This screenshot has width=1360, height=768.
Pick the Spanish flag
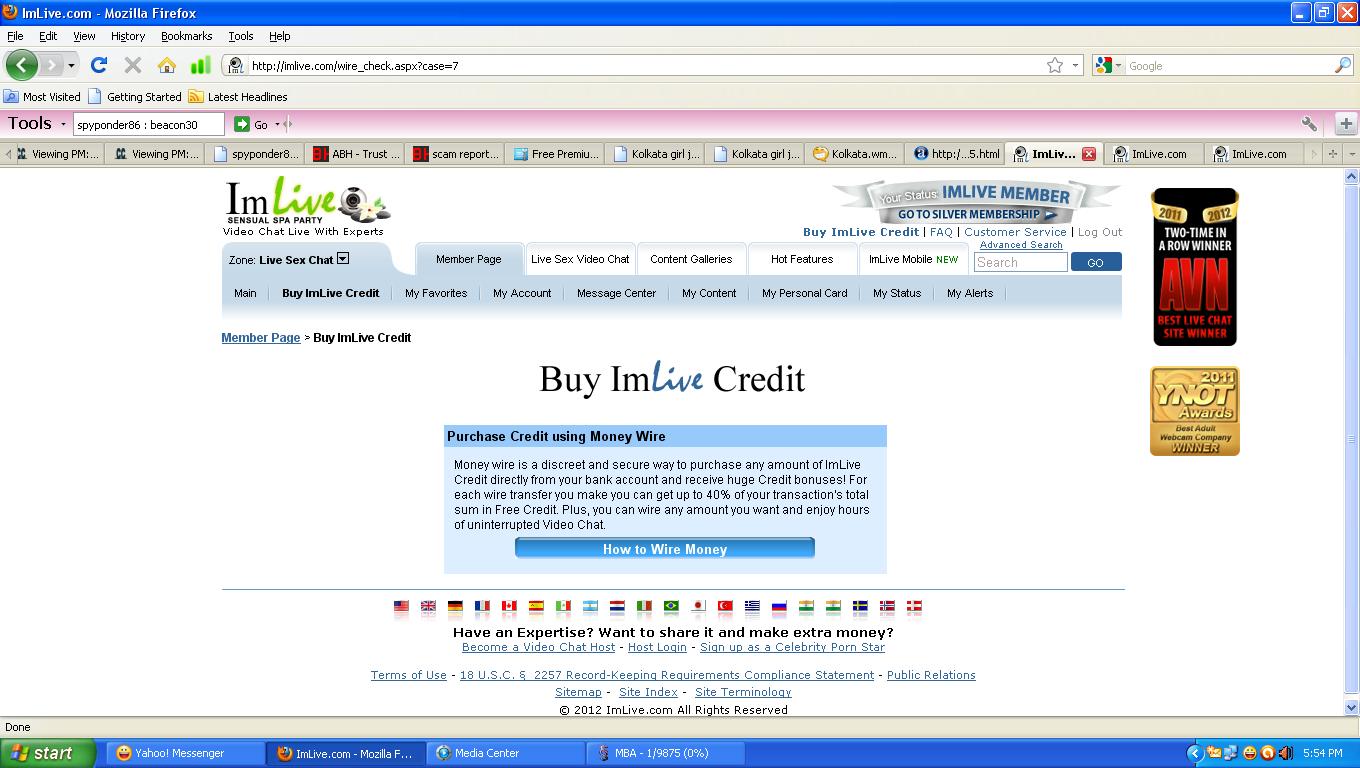click(536, 606)
